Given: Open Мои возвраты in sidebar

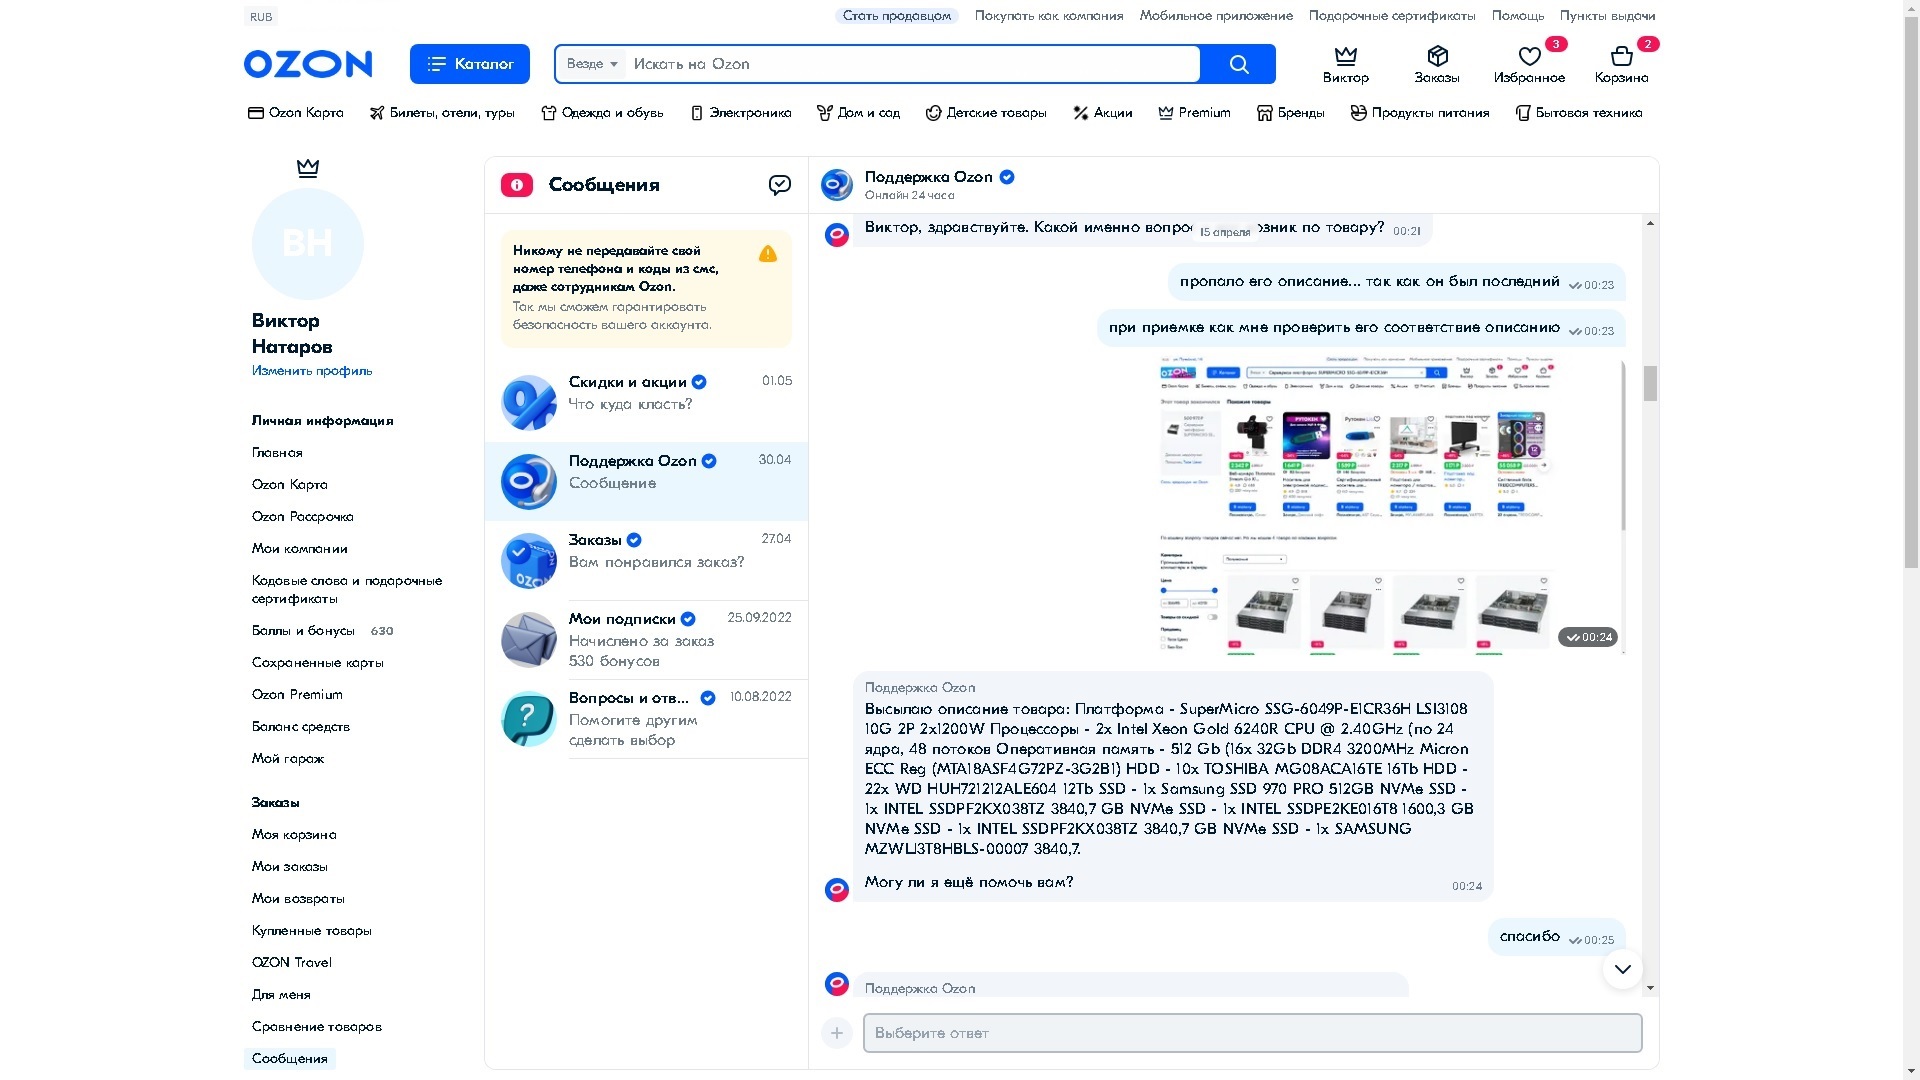Looking at the screenshot, I should point(298,899).
